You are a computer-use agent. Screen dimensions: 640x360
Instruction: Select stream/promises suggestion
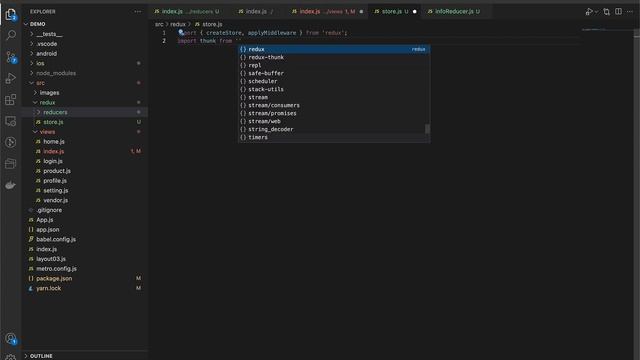(334, 113)
